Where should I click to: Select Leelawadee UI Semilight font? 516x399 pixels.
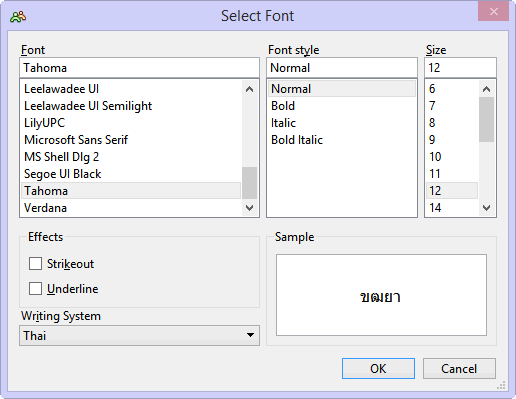[131, 106]
